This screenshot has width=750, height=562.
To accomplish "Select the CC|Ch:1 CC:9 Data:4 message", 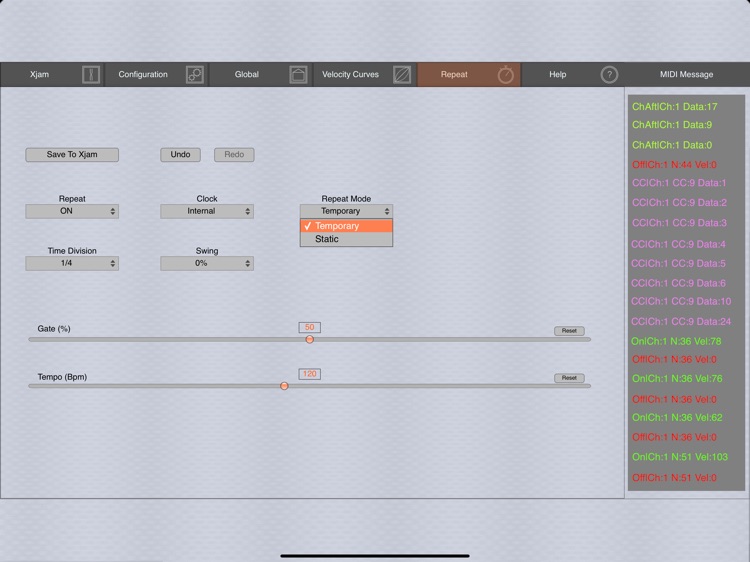I will coord(678,244).
